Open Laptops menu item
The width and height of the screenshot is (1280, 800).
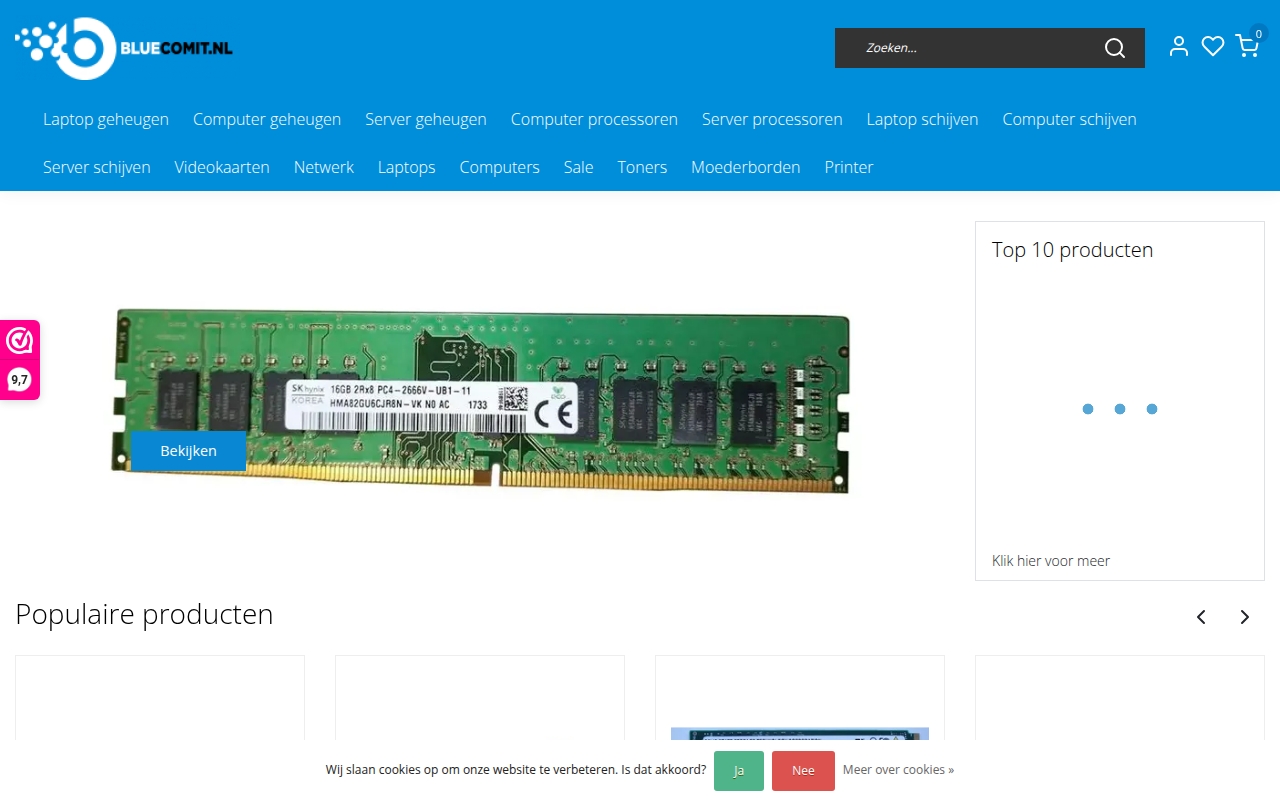click(407, 167)
